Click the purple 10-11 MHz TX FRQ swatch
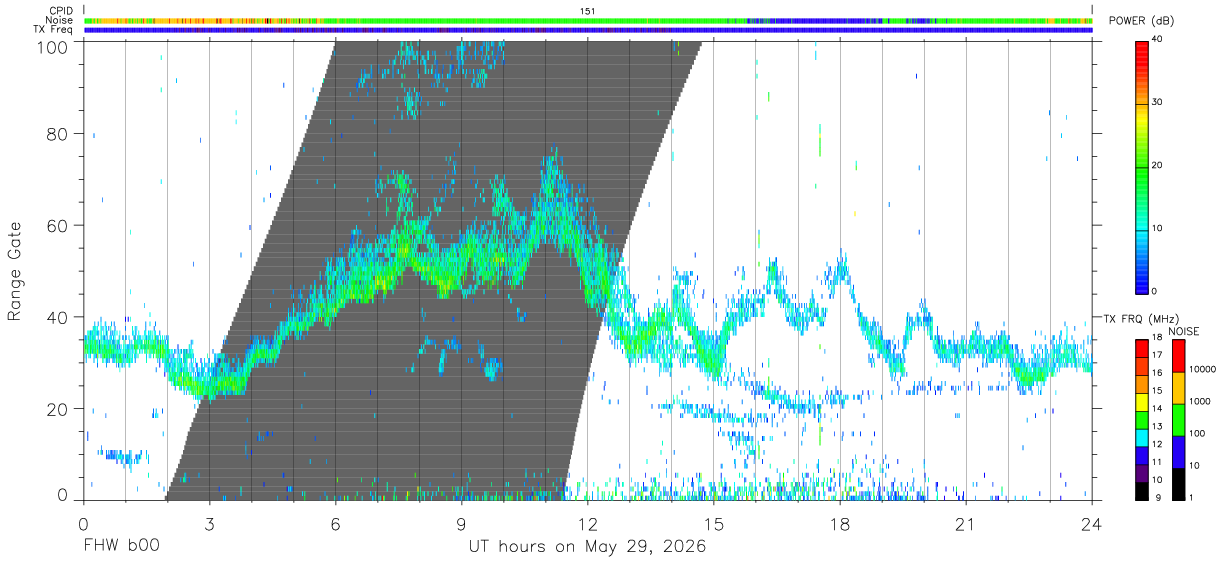Screen dimensions: 1228x567 [x=1142, y=474]
